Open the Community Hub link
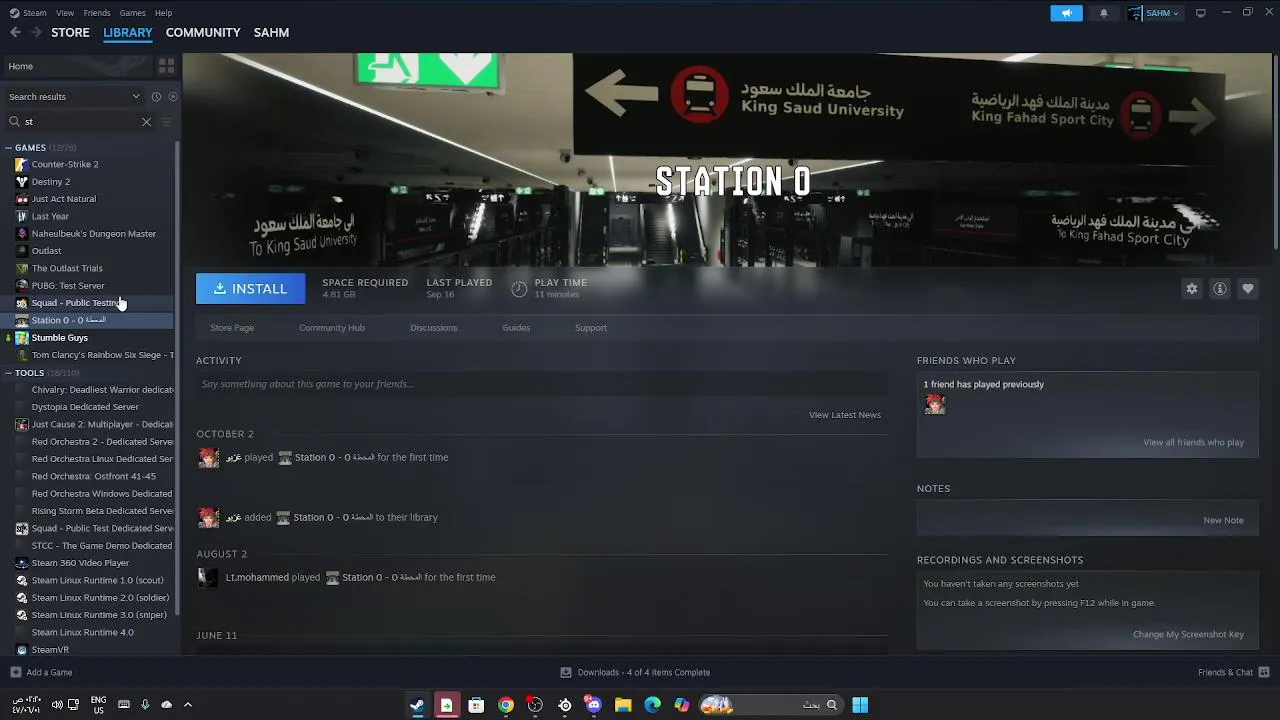This screenshot has width=1280, height=720. pyautogui.click(x=332, y=328)
